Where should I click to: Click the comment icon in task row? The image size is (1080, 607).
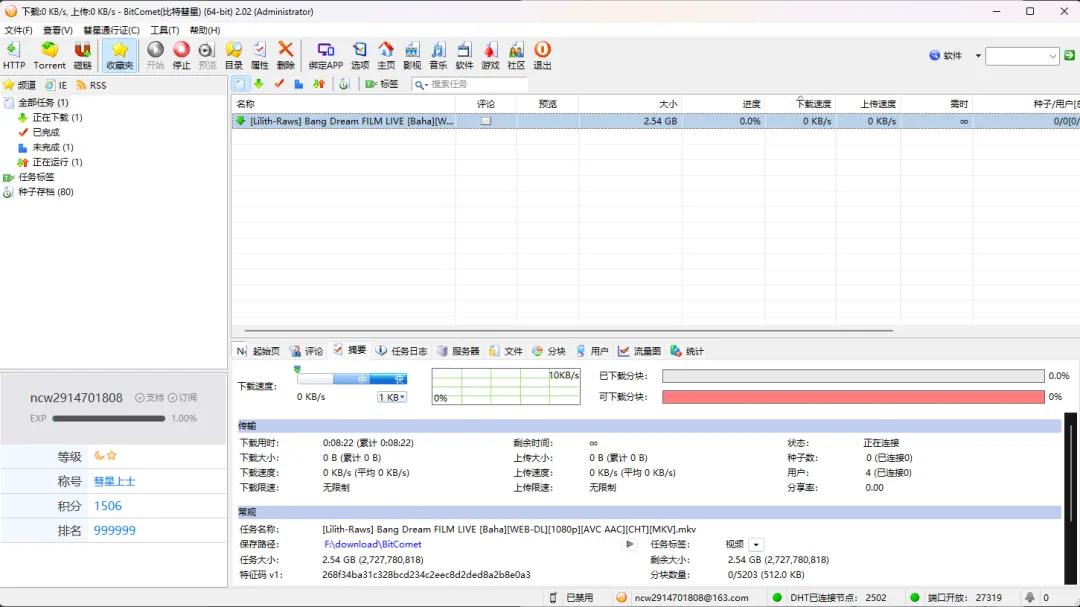coord(486,121)
